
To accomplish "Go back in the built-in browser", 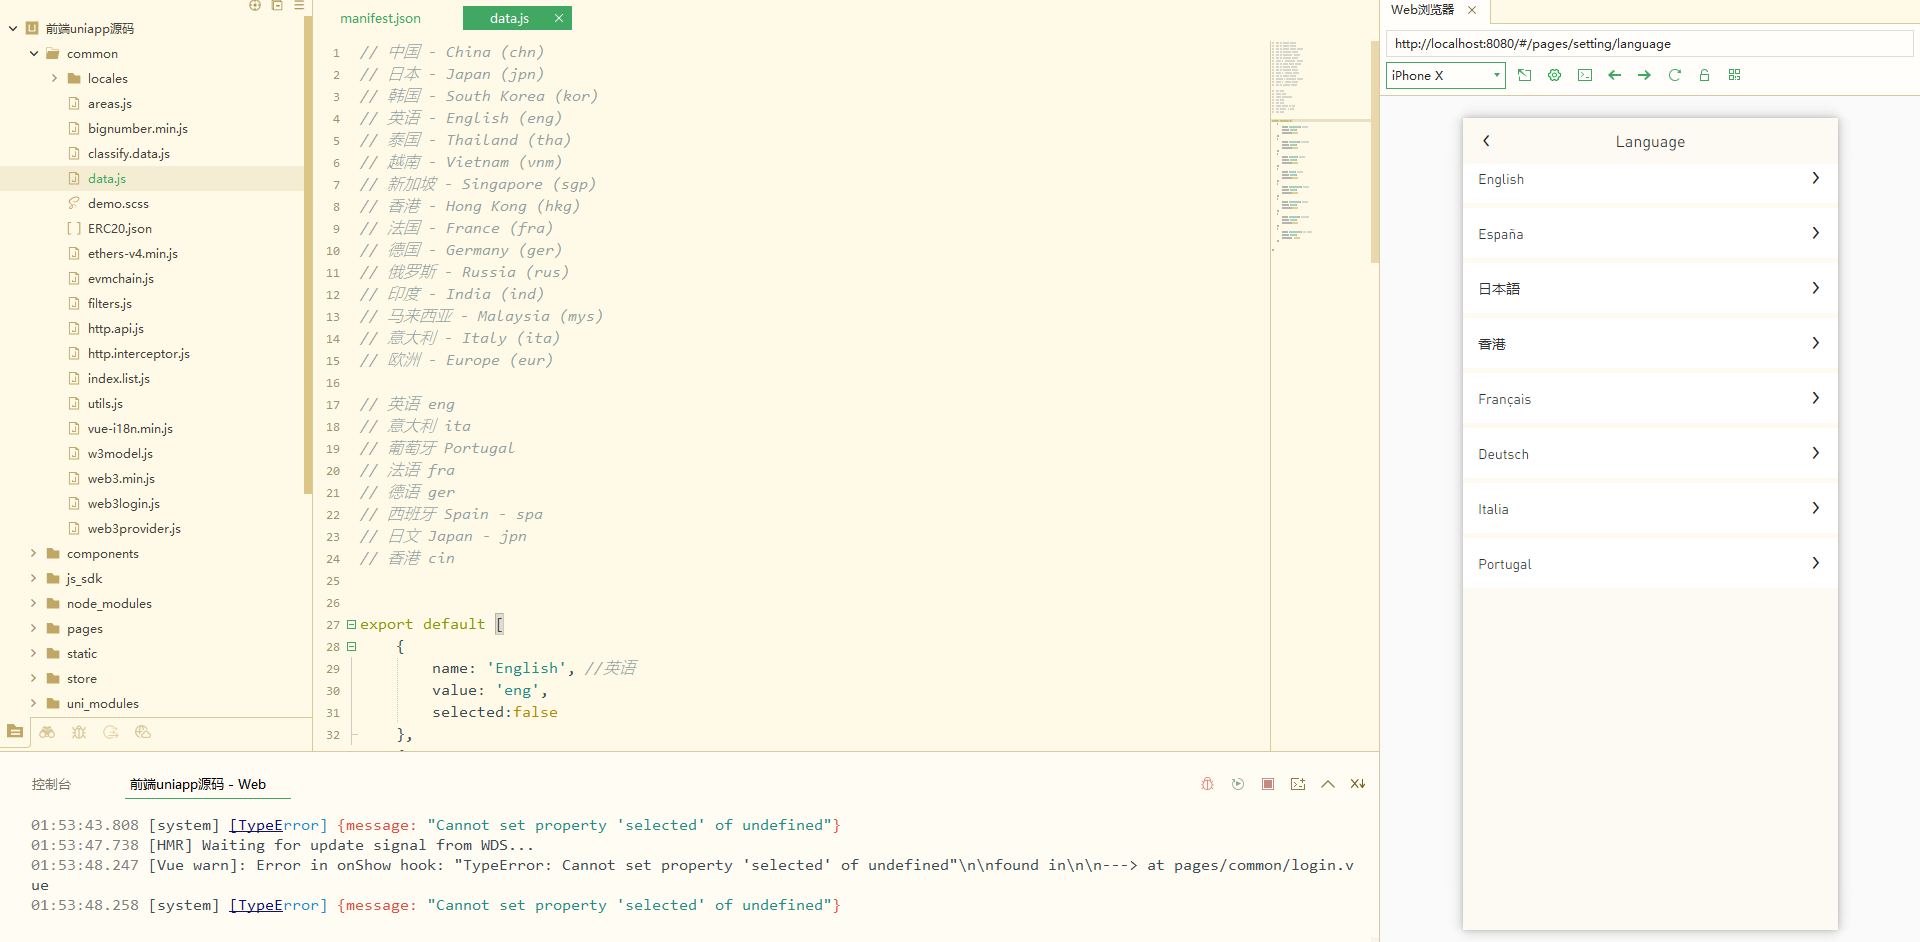I will (1615, 75).
